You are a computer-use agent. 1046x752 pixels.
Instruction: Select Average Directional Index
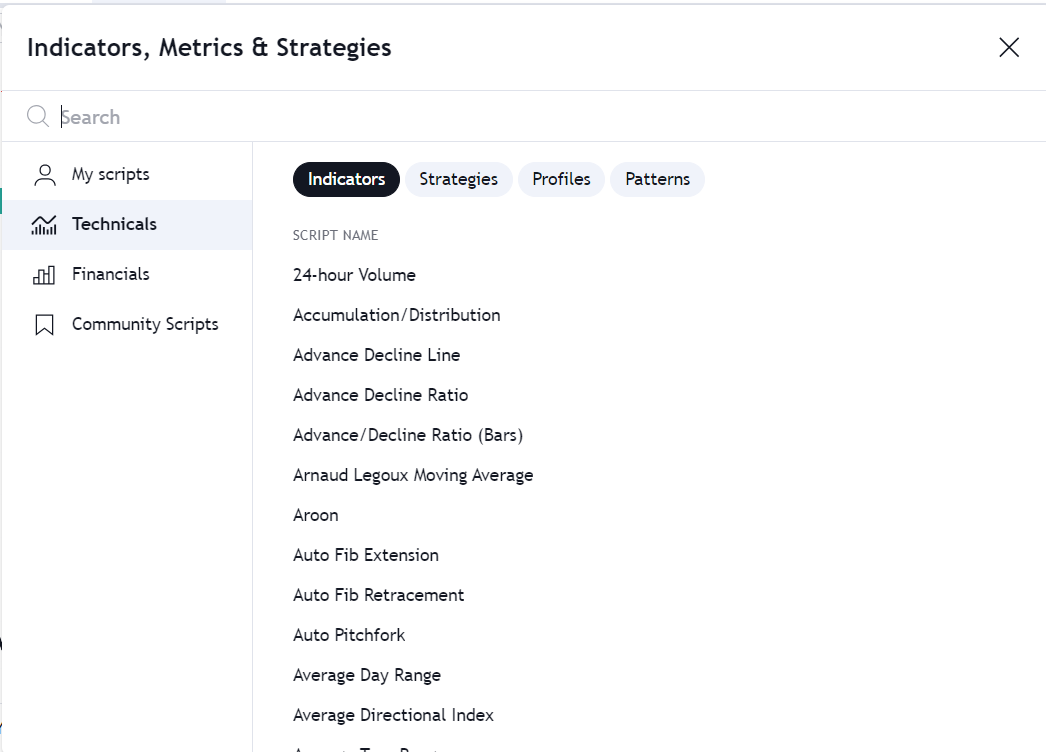click(393, 714)
